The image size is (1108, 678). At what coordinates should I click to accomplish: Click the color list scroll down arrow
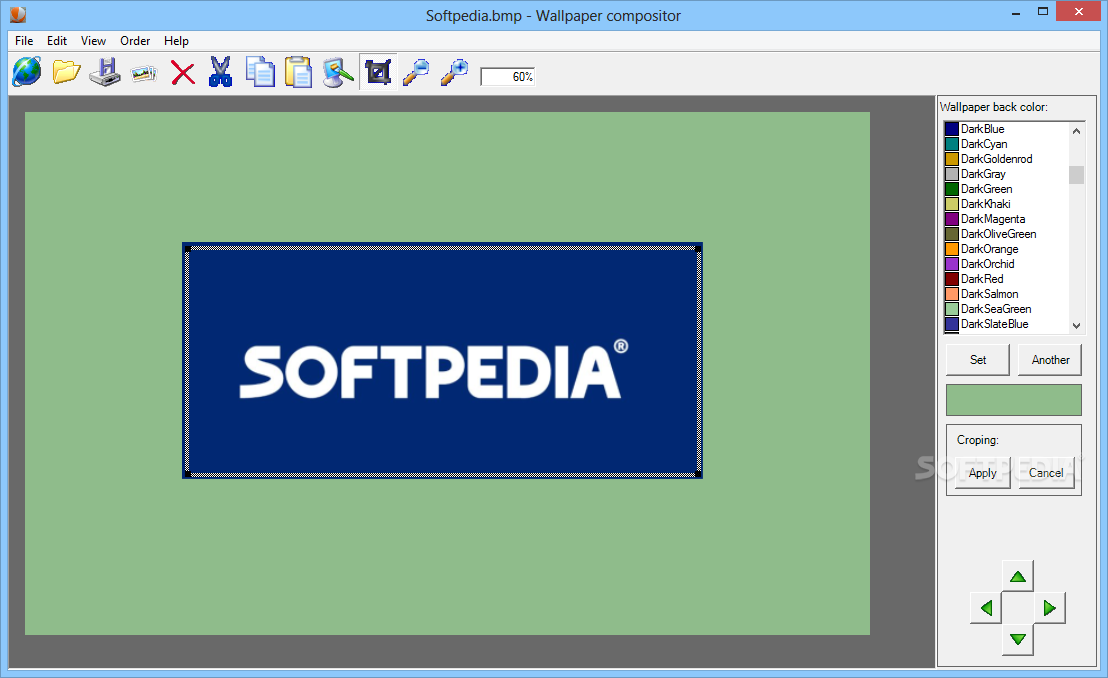[x=1076, y=325]
